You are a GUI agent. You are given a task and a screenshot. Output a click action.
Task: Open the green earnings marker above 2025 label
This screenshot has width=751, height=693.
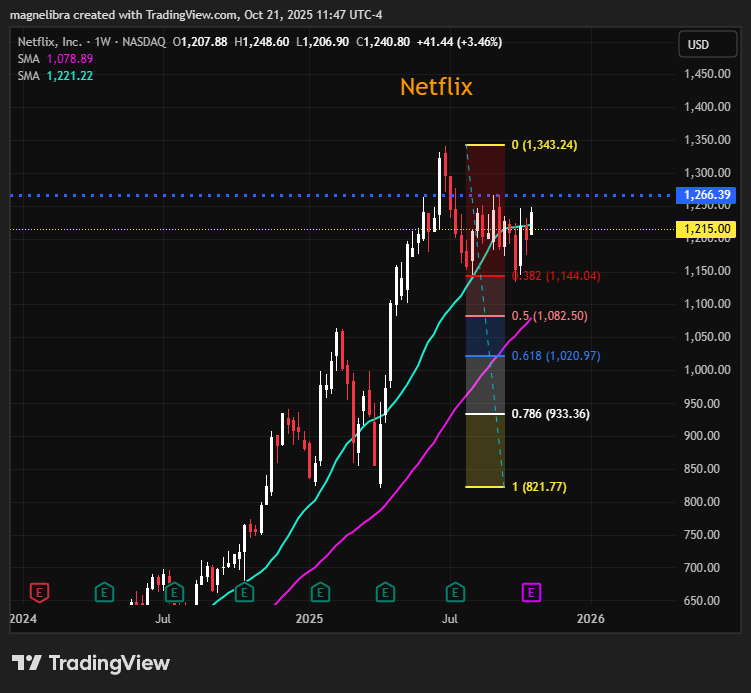point(320,592)
